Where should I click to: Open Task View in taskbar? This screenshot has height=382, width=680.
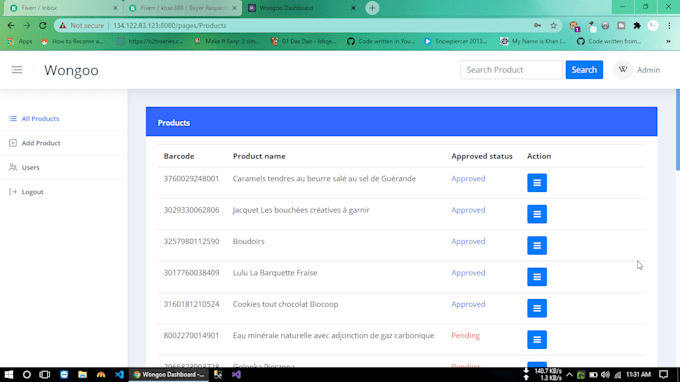point(45,375)
